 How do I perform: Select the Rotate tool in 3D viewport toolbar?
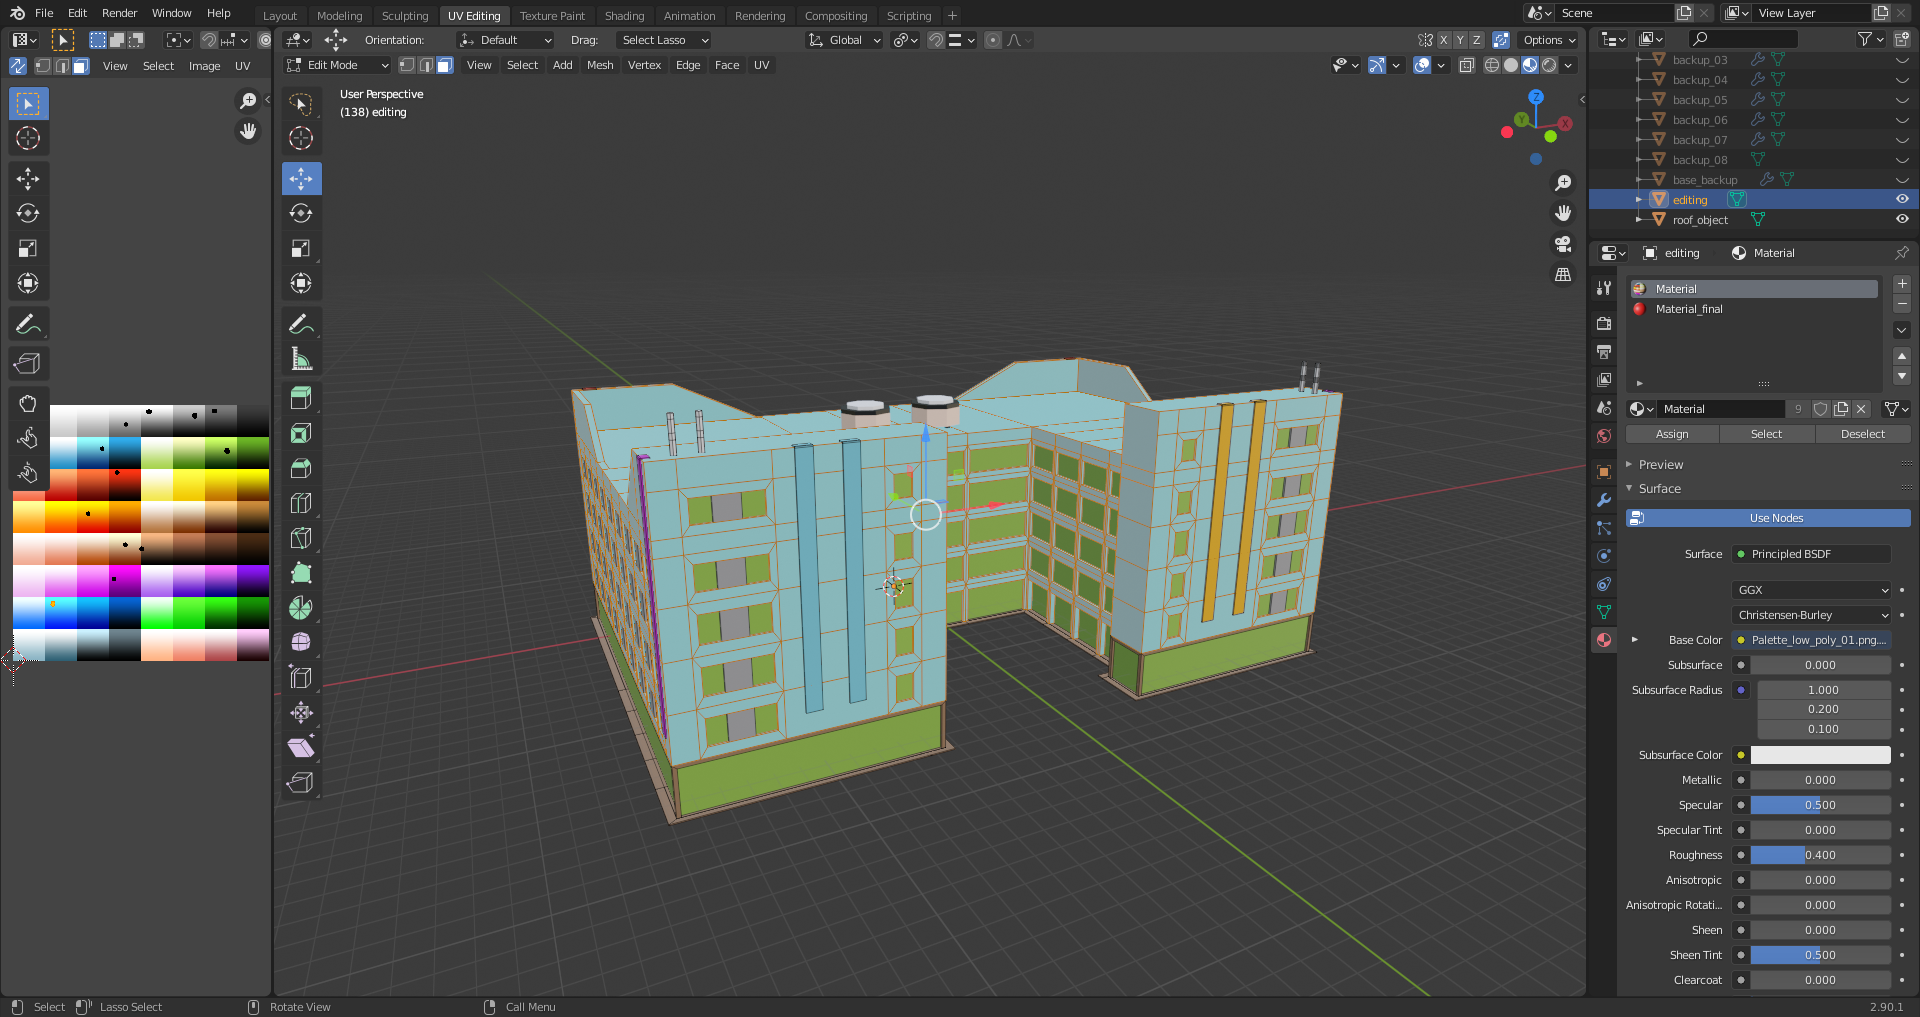tap(301, 214)
